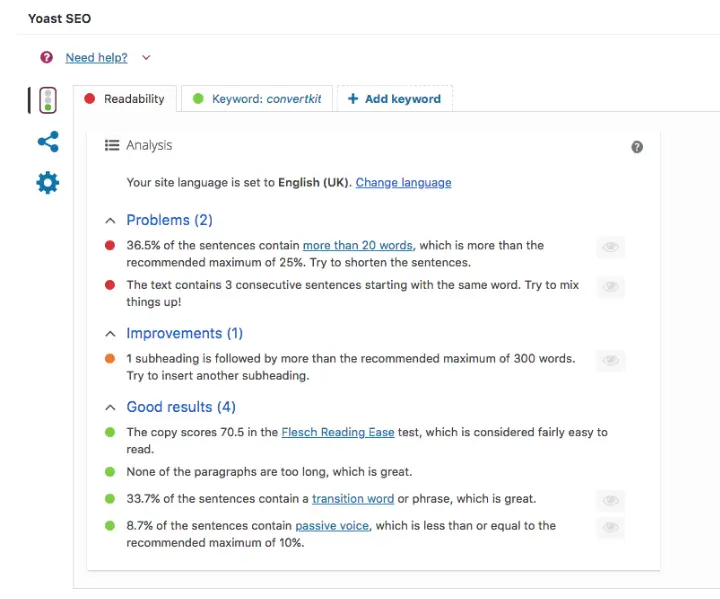The width and height of the screenshot is (720, 599).
Task: Collapse the Good results (4) section
Action: tap(110, 408)
